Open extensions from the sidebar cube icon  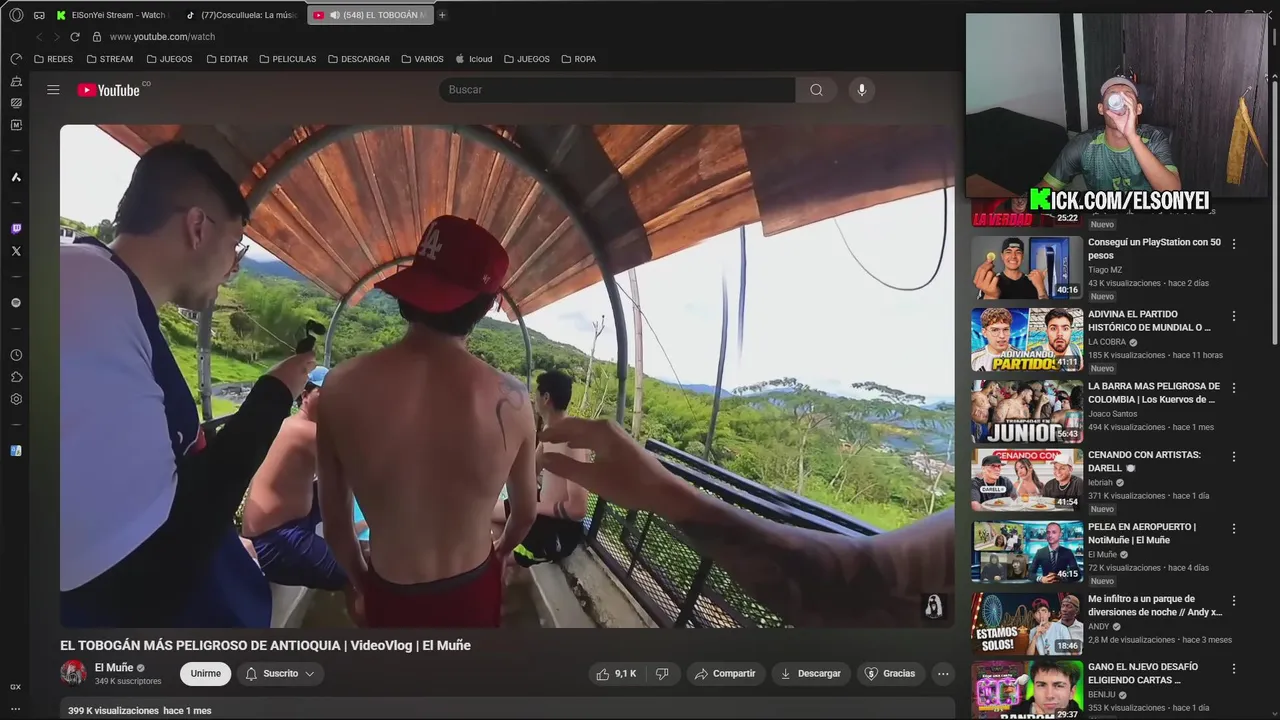click(16, 377)
